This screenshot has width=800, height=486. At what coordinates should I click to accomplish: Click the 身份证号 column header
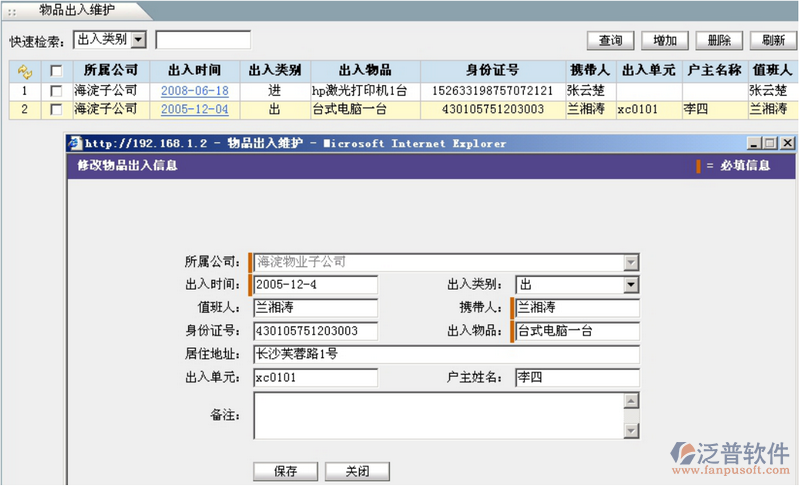click(492, 70)
